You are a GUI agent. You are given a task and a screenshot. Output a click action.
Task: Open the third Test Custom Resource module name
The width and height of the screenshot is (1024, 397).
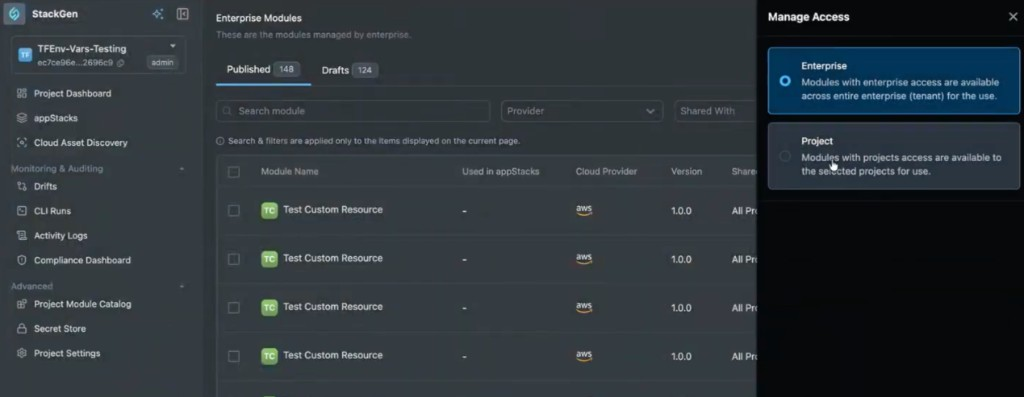tap(332, 306)
